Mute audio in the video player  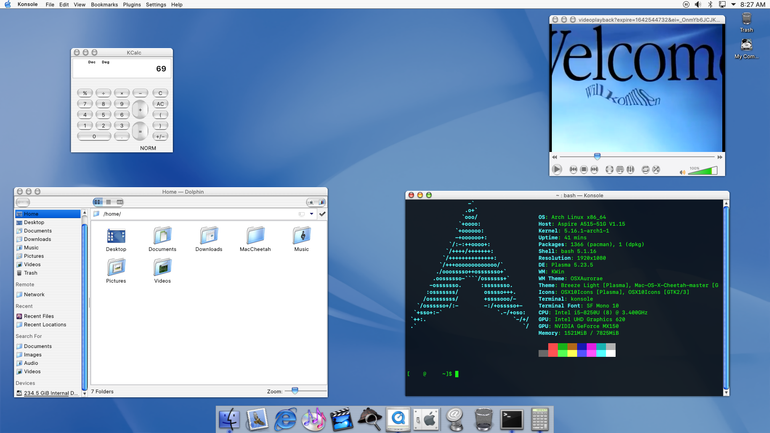point(682,172)
